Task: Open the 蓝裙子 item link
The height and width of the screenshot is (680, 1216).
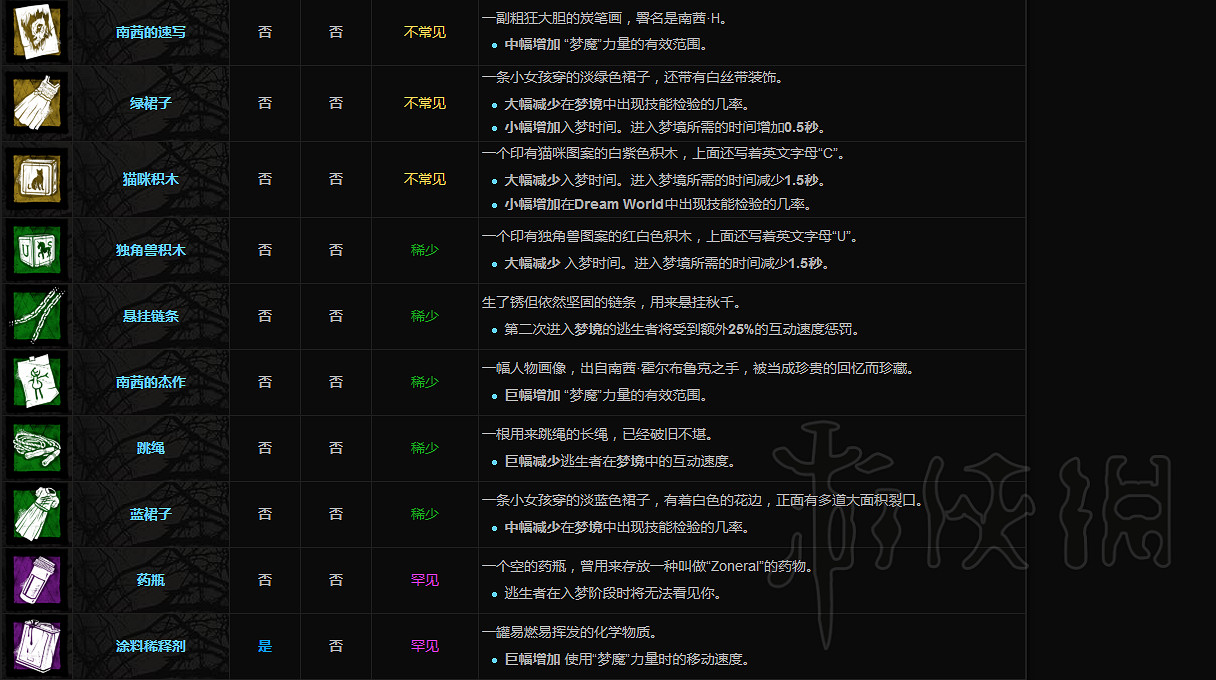Action: (151, 514)
